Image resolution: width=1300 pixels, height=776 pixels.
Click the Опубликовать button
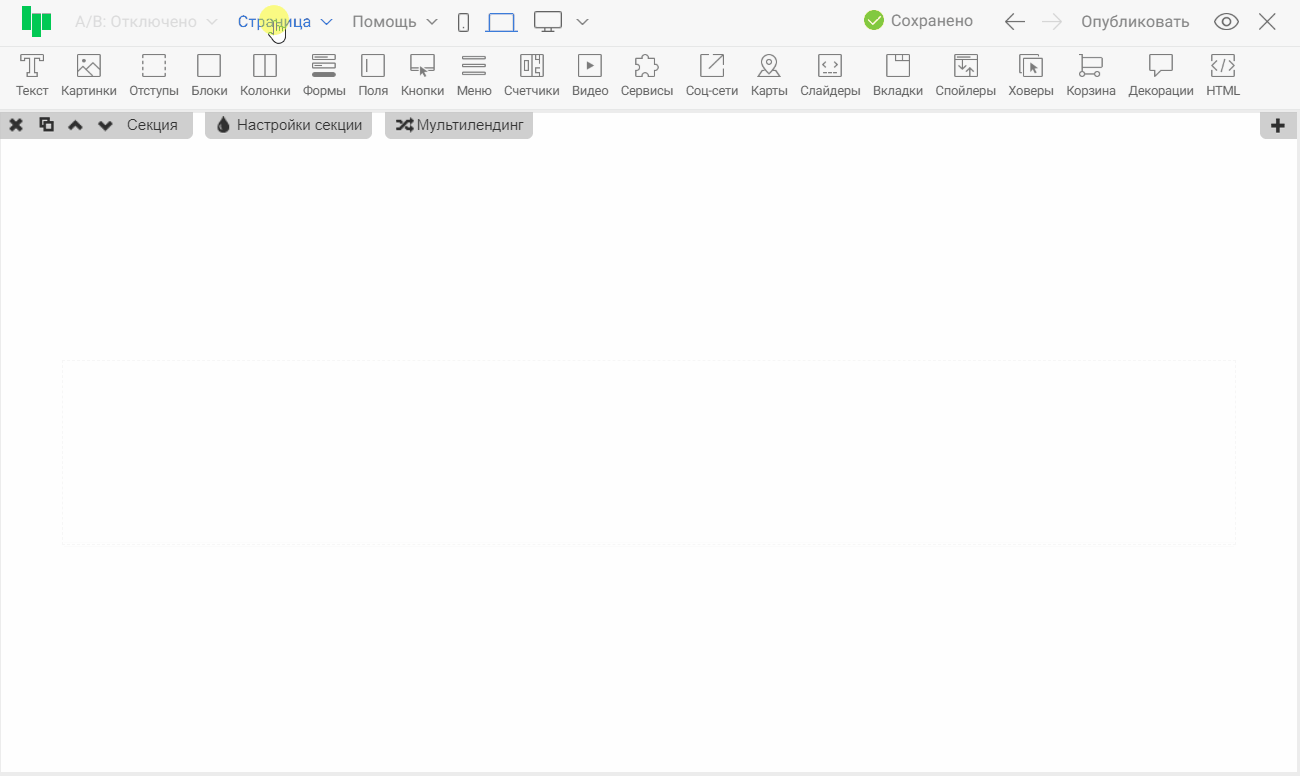(x=1135, y=22)
